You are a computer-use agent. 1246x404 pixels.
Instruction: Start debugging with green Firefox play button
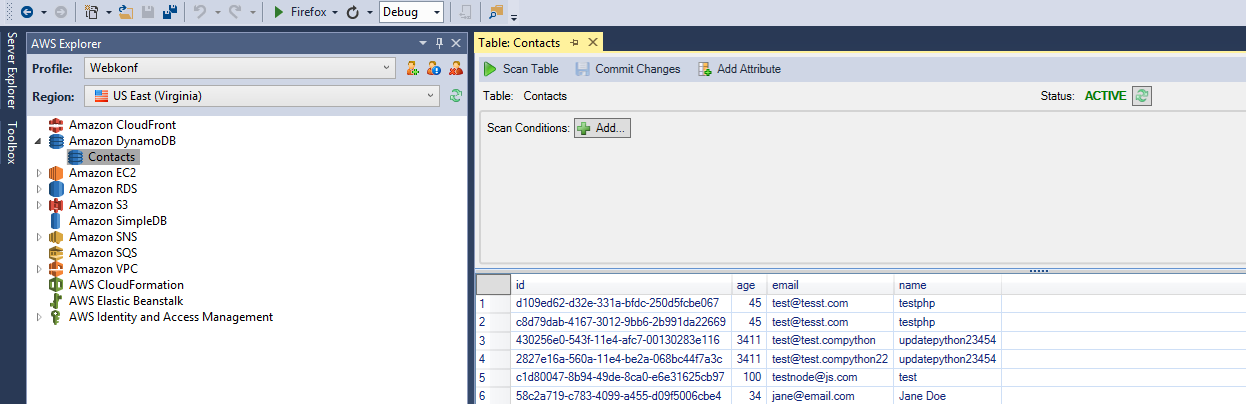279,12
